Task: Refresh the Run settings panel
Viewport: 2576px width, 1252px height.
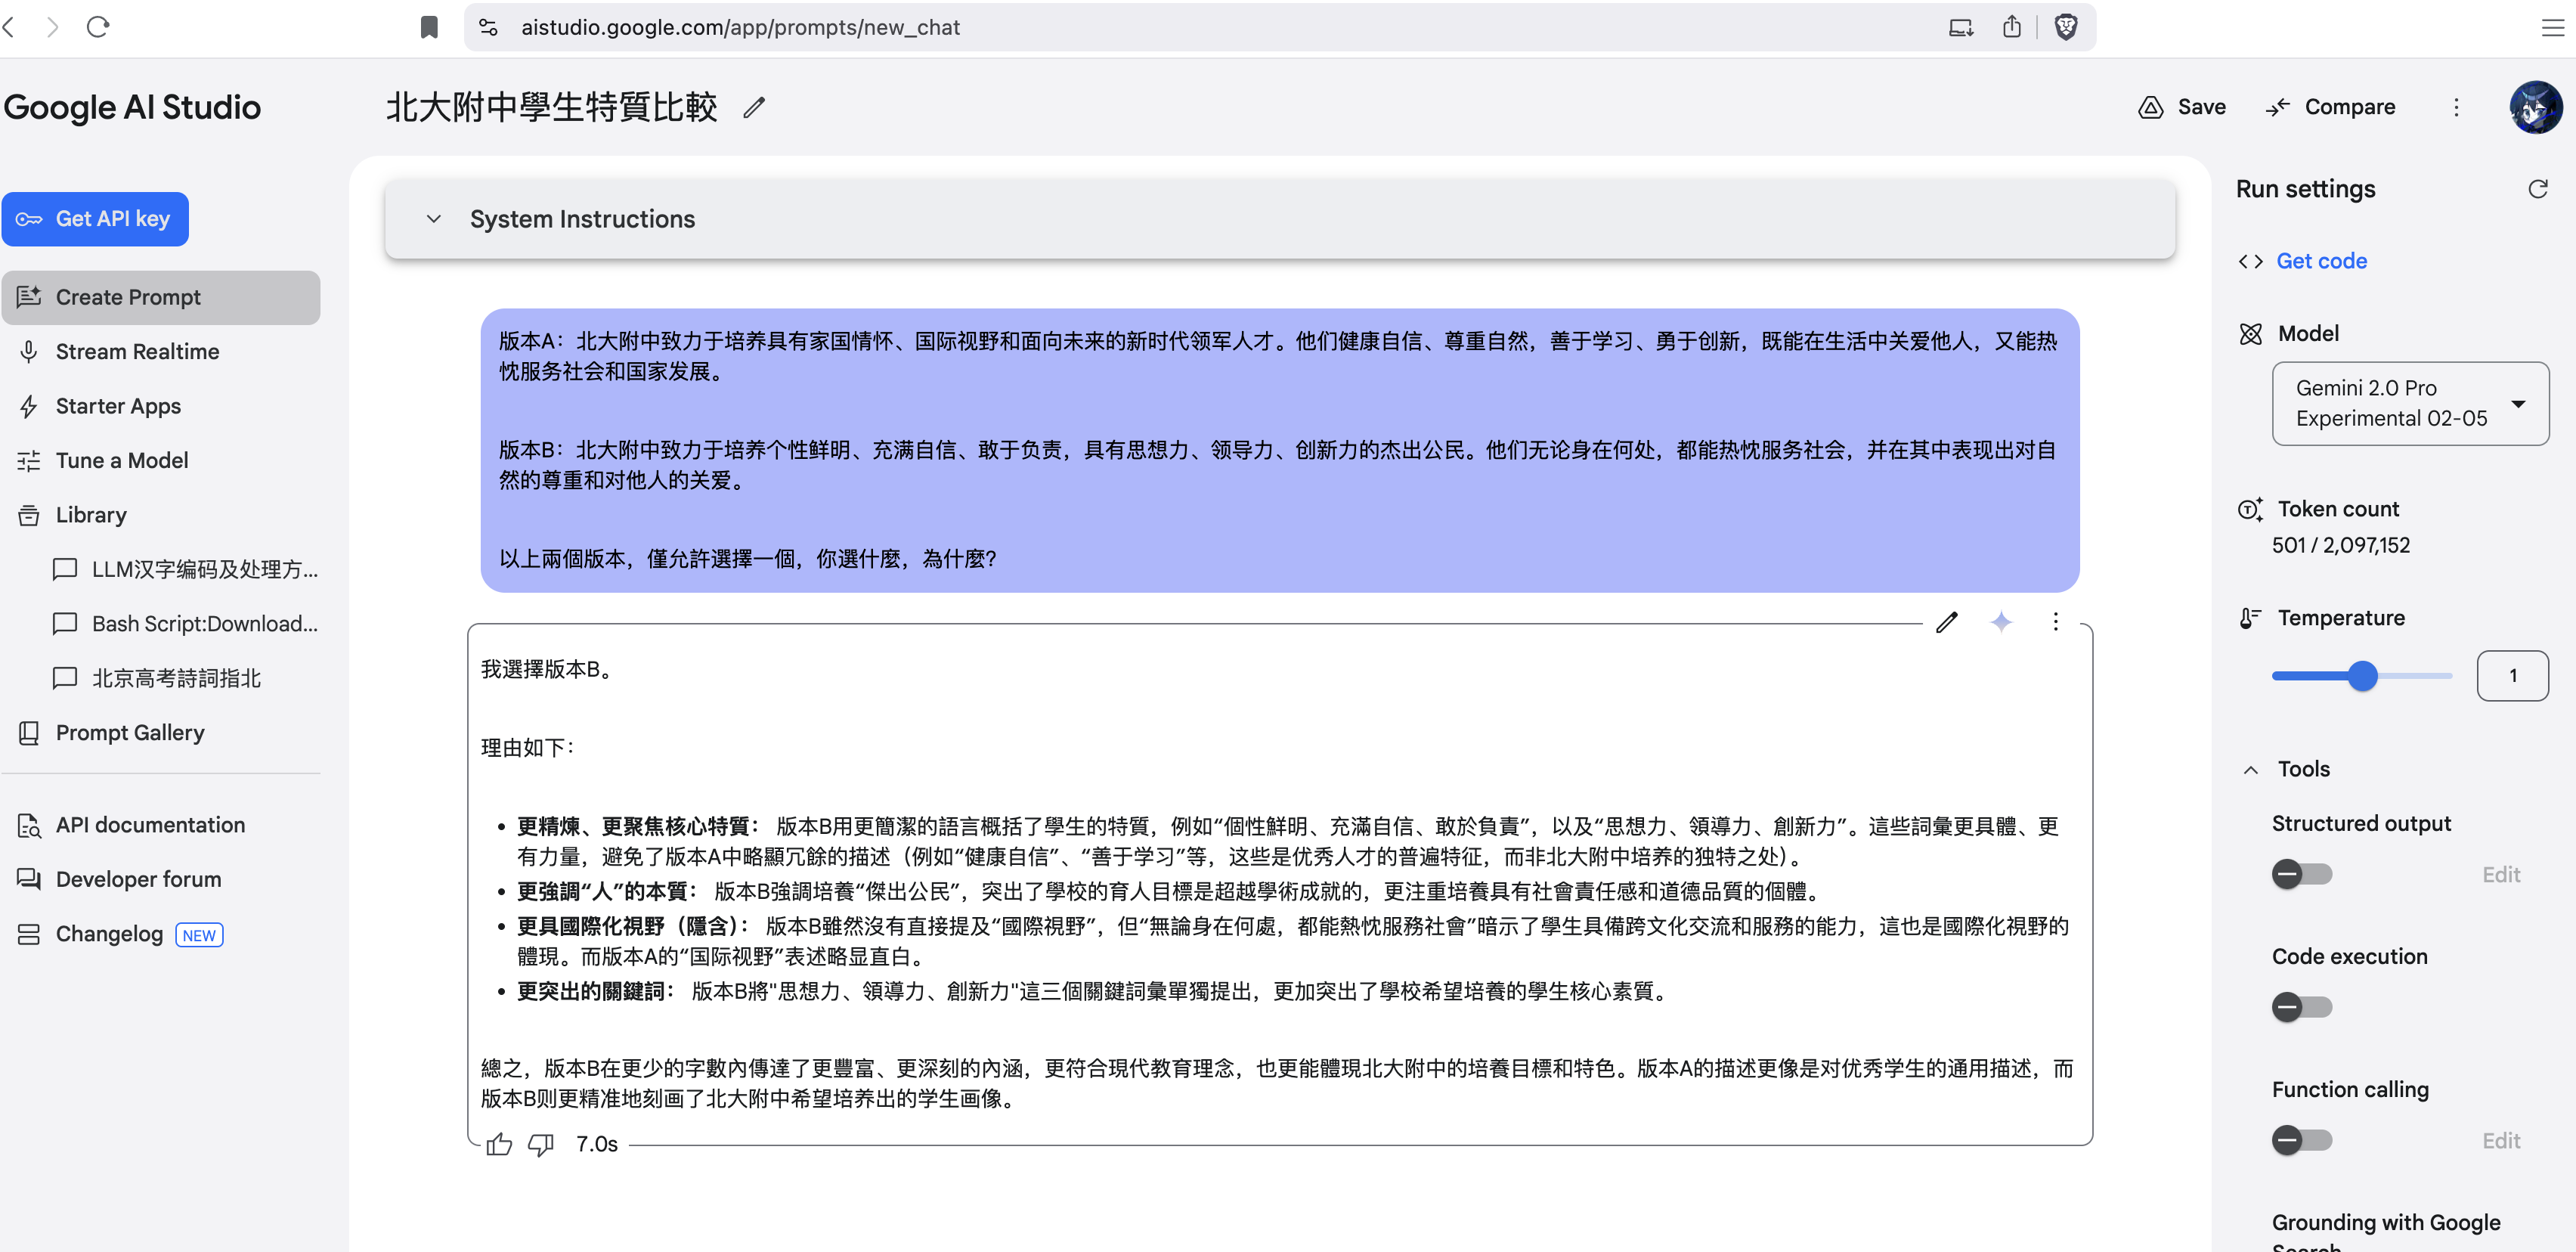Action: click(2538, 188)
